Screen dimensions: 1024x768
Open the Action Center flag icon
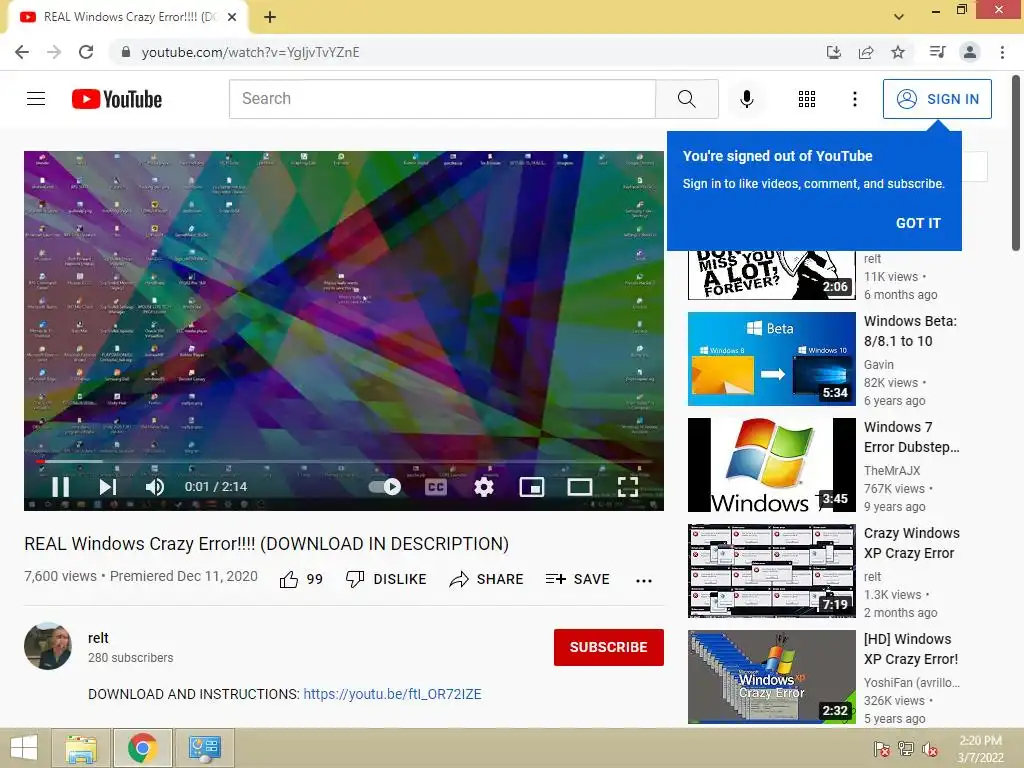pyautogui.click(x=882, y=749)
